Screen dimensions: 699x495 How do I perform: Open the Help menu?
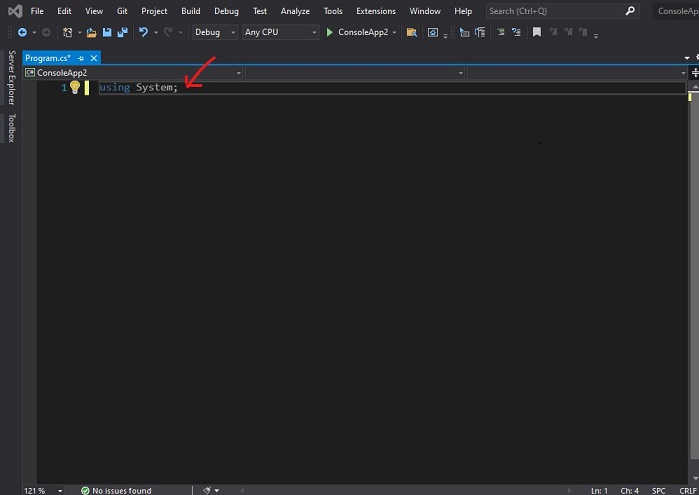[463, 11]
